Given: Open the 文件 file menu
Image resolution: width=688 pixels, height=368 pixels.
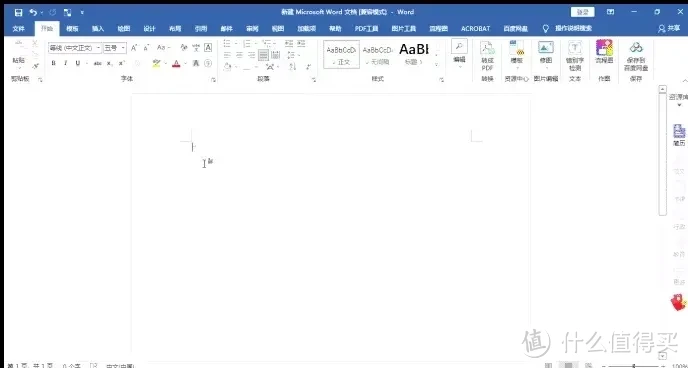Looking at the screenshot, I should [x=18, y=29].
